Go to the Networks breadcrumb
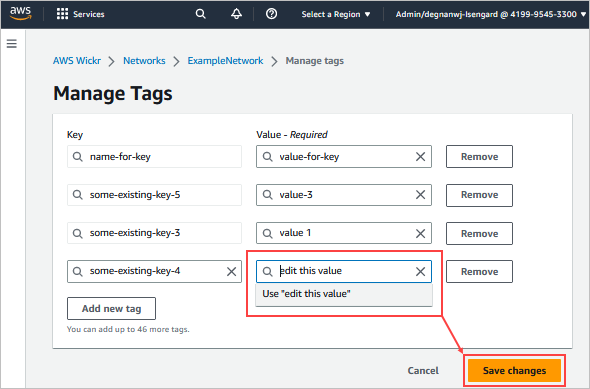The width and height of the screenshot is (590, 389). (144, 61)
